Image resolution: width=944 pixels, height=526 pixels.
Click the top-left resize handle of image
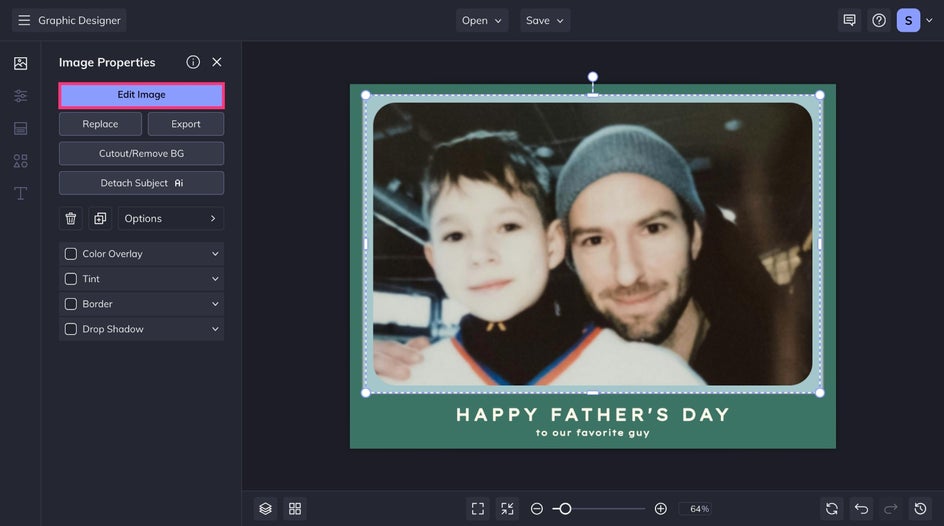[x=365, y=95]
